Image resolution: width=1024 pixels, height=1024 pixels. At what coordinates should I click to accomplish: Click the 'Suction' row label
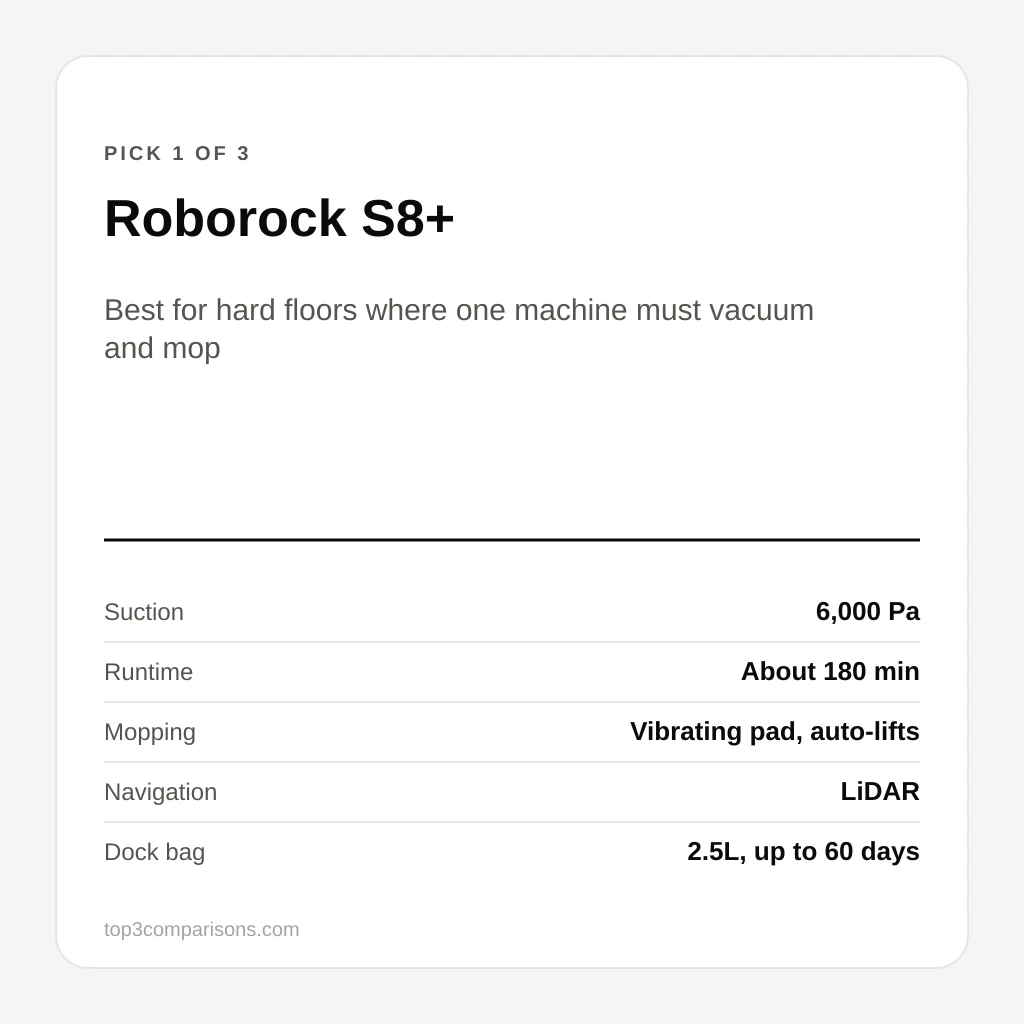tap(144, 612)
